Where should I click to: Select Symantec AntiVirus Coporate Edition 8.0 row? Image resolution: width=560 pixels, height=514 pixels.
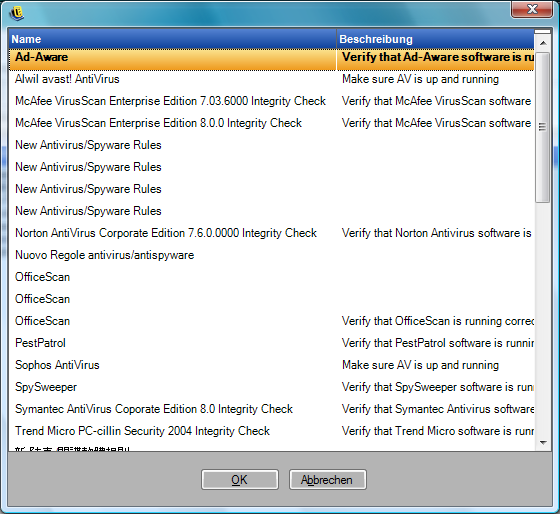271,409
